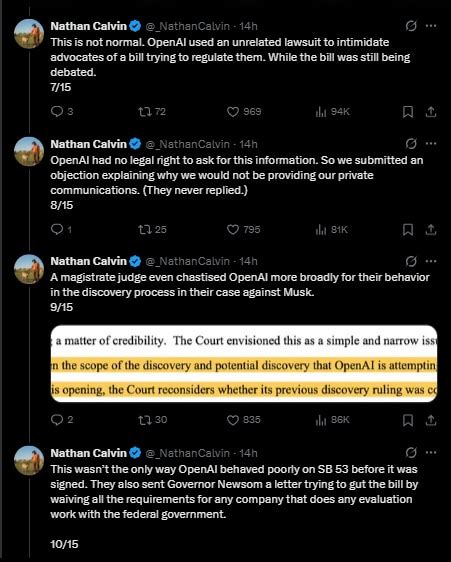Bookmark the 7/15 tweet
This screenshot has width=451, height=562.
point(408,112)
